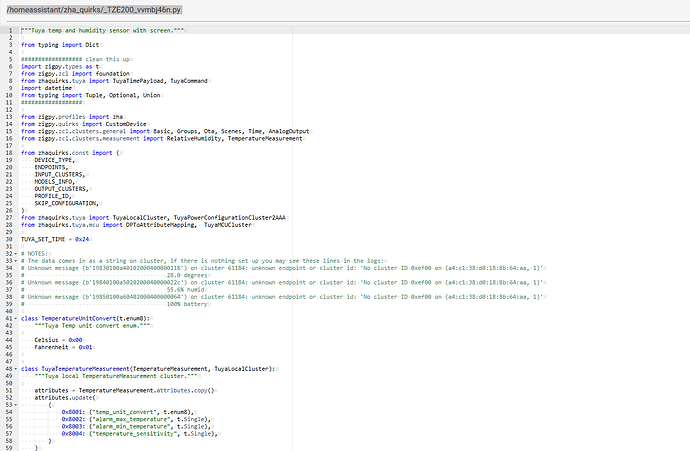
Task: Click 'attributes = TemperatureMeasurement.attributes.copy()' line
Action: [125, 391]
